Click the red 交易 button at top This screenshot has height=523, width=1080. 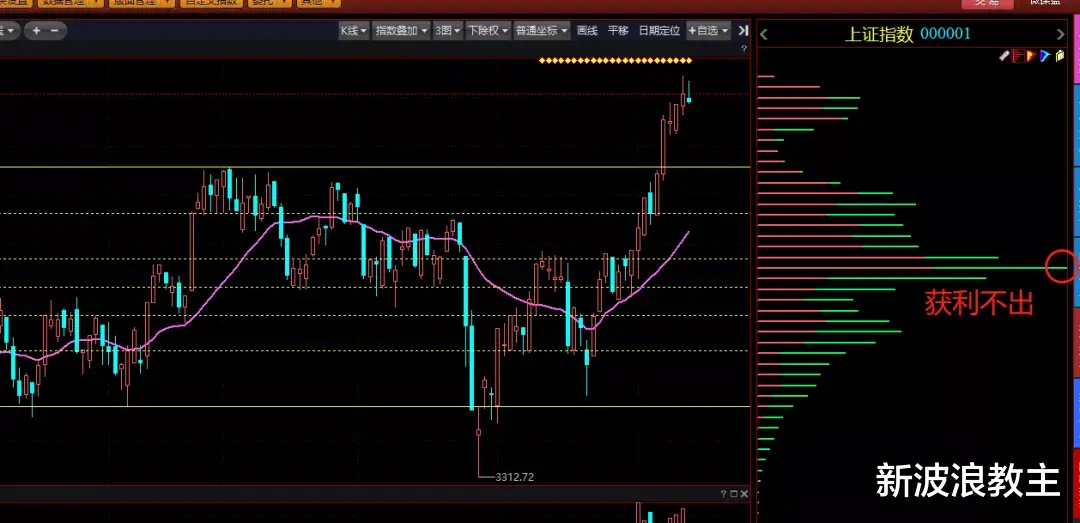pyautogui.click(x=986, y=3)
